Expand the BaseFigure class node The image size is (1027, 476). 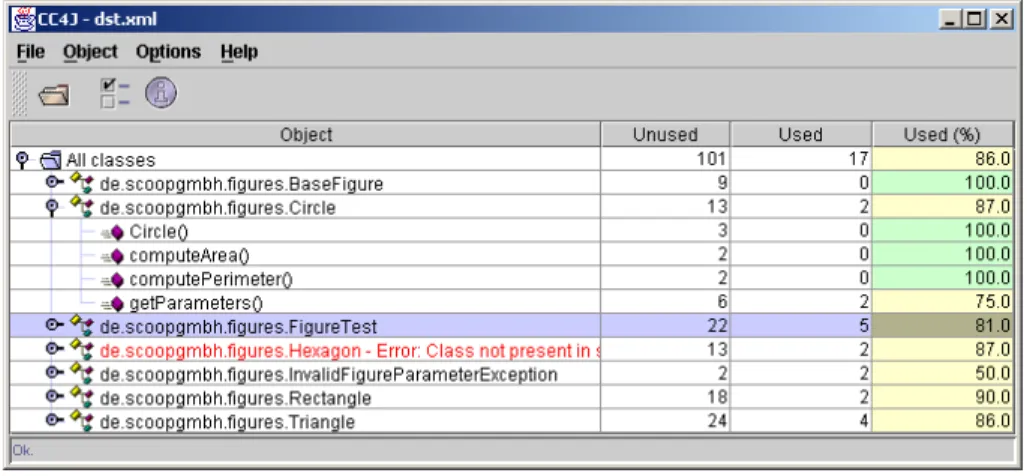[x=55, y=183]
